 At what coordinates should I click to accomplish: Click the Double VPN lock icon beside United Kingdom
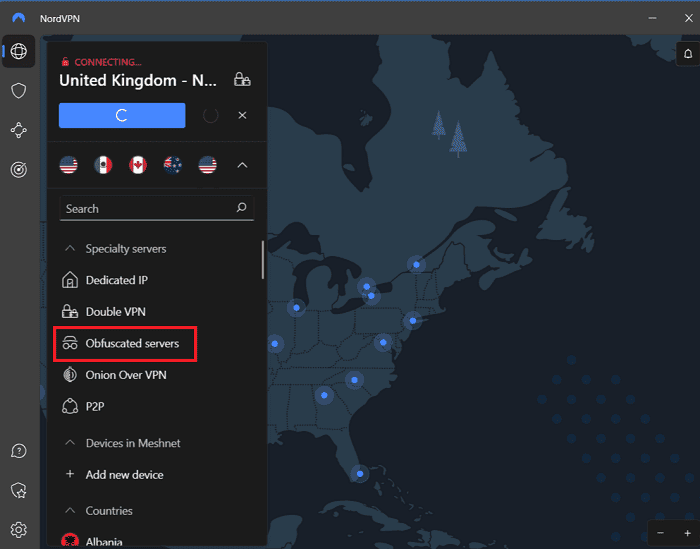(x=241, y=79)
